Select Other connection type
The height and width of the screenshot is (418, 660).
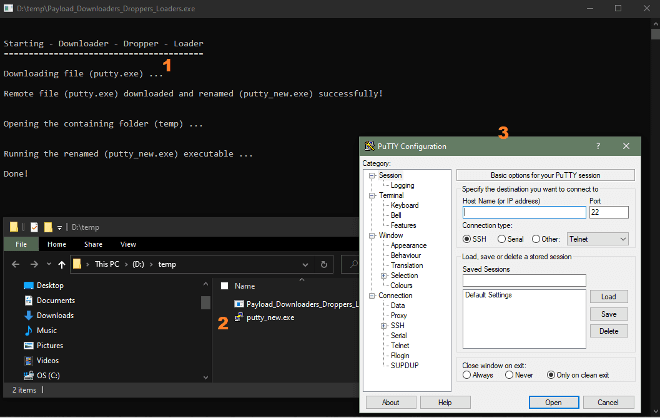pos(536,239)
